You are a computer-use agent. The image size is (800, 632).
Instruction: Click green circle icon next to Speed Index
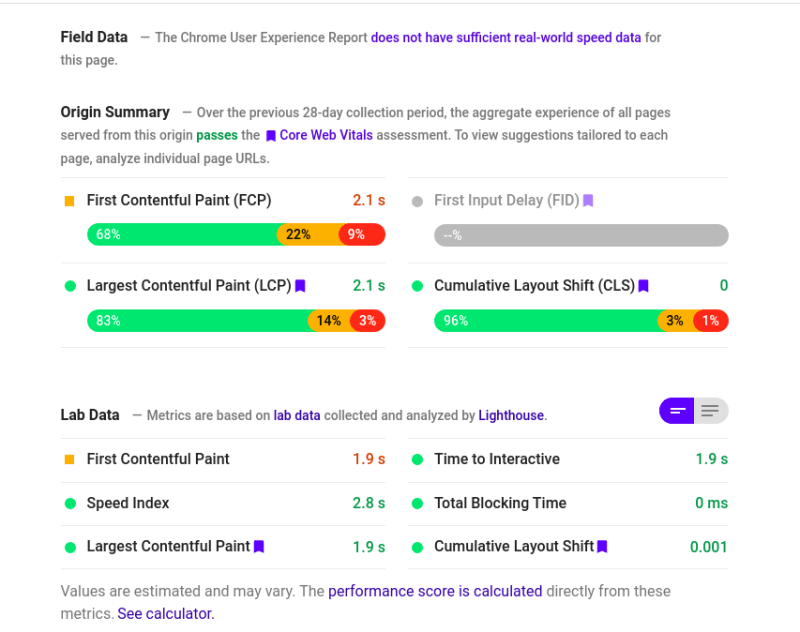(70, 504)
